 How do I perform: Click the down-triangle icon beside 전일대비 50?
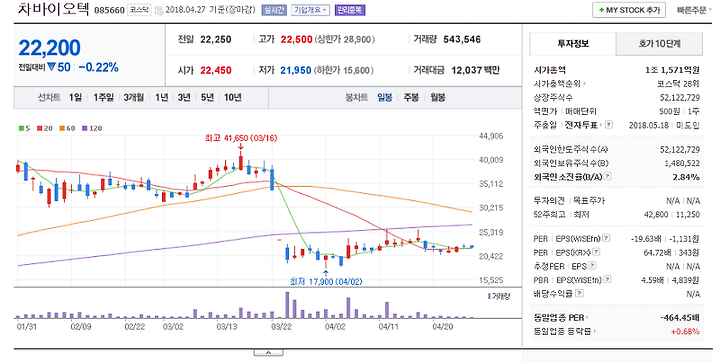click(51, 67)
